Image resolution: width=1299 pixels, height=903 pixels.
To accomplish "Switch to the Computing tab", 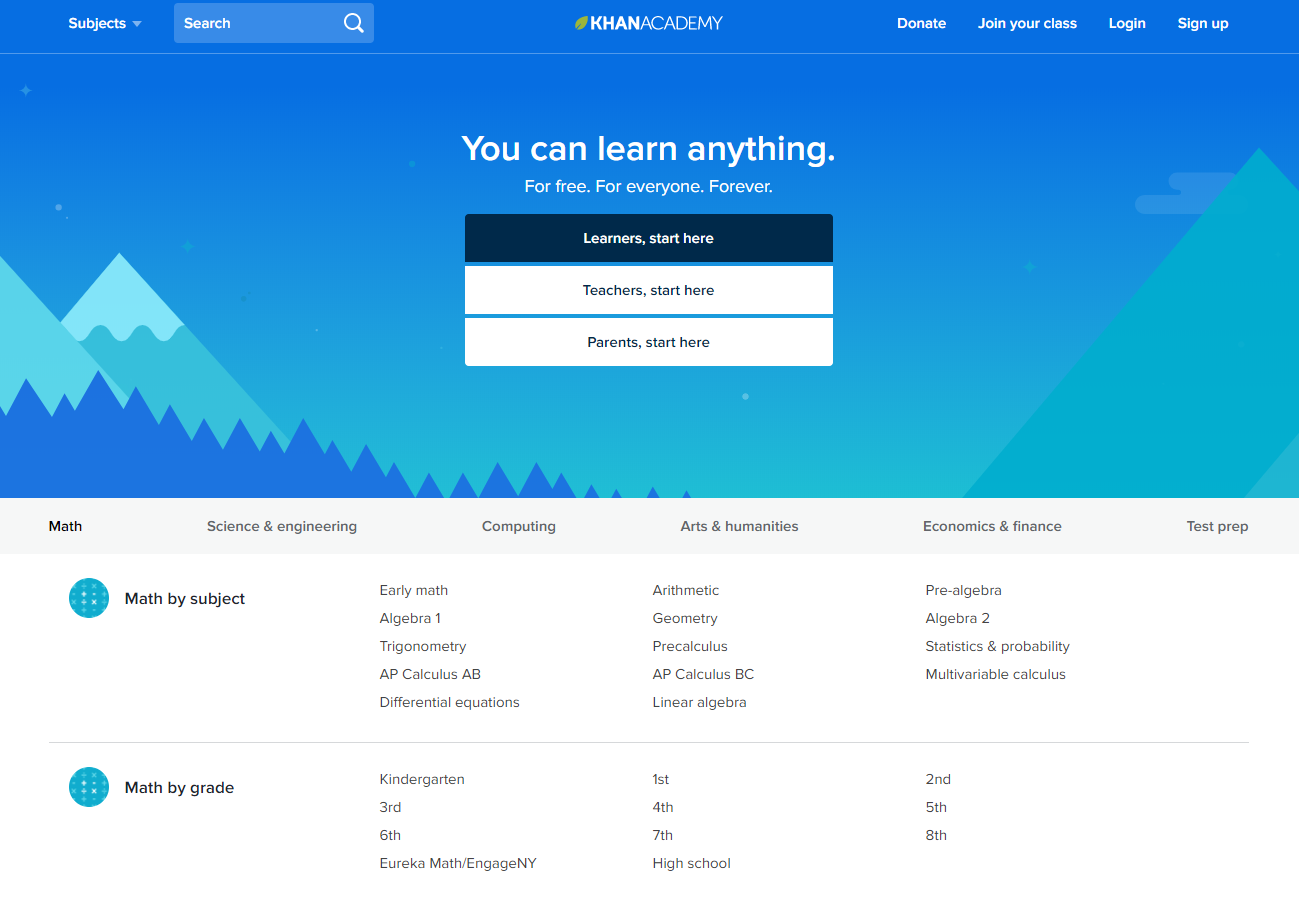I will point(519,526).
